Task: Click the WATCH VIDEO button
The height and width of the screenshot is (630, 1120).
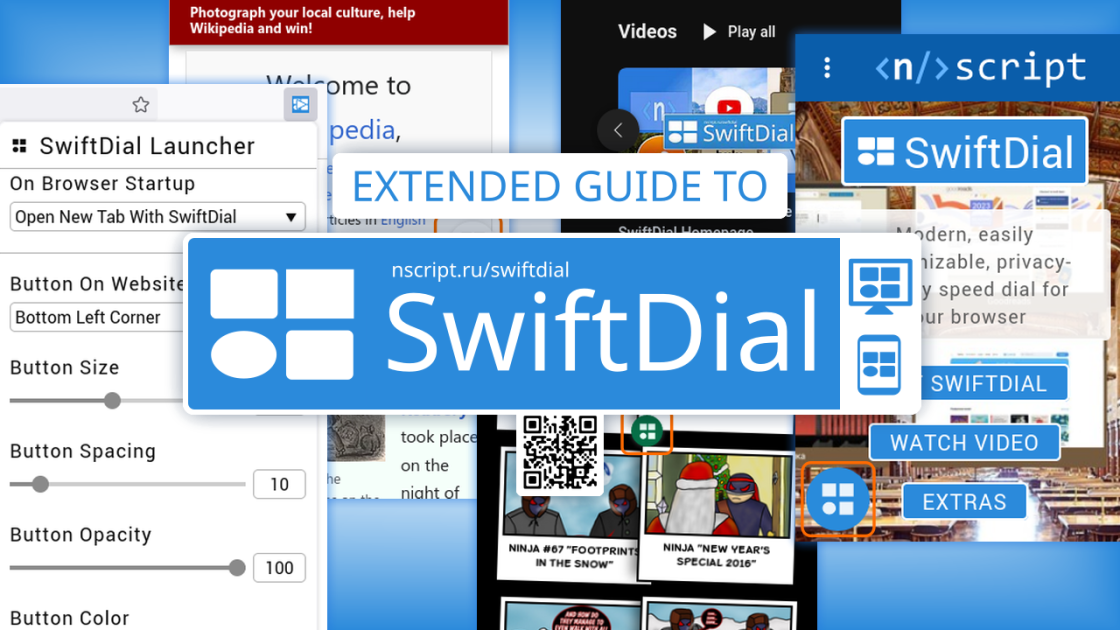Action: click(x=964, y=443)
